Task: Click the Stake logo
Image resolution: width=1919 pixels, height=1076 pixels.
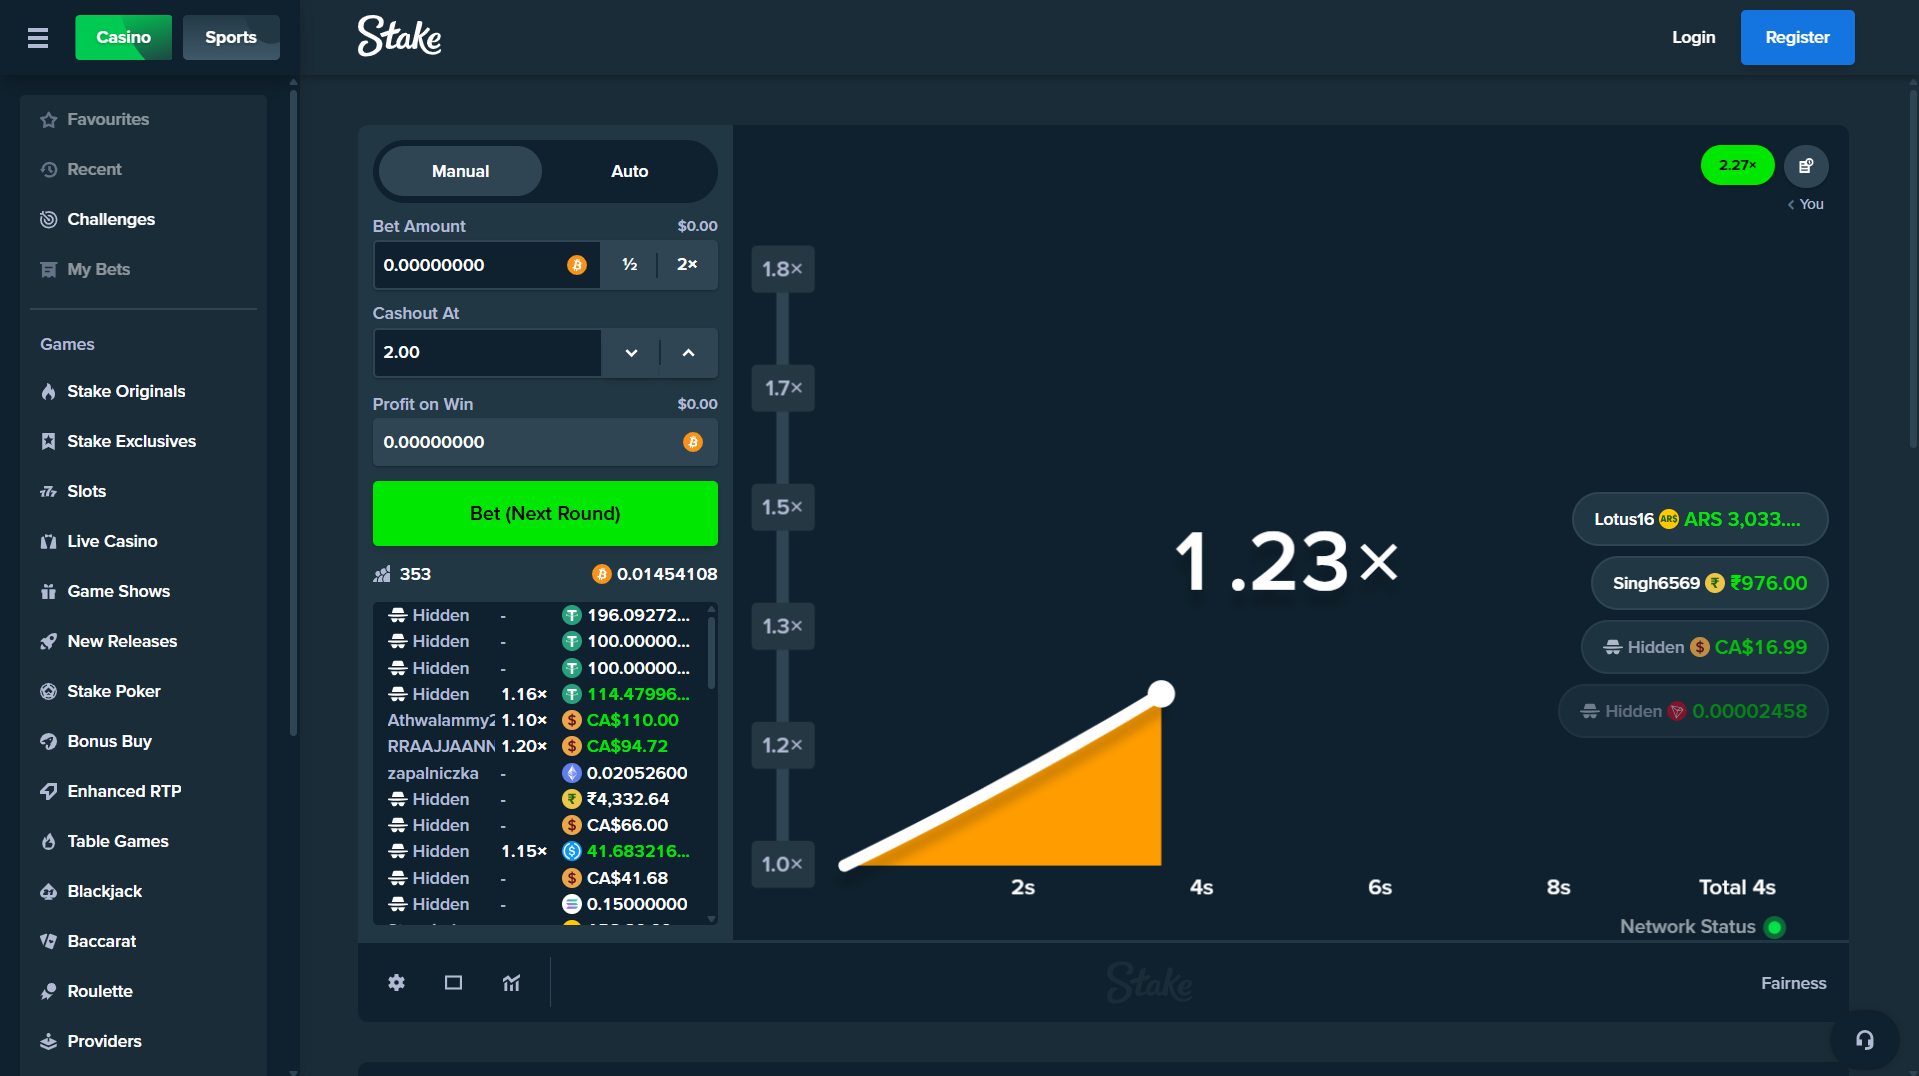Action: [x=399, y=37]
